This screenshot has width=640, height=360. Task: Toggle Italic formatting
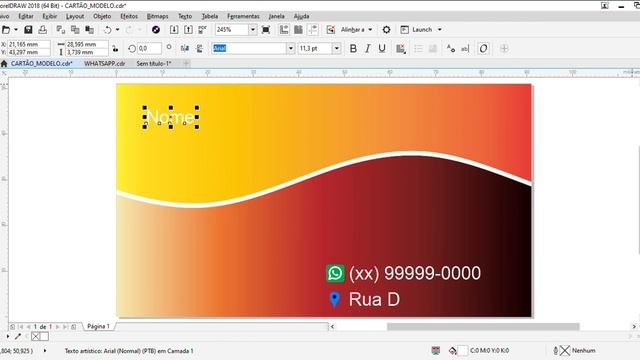(x=367, y=49)
